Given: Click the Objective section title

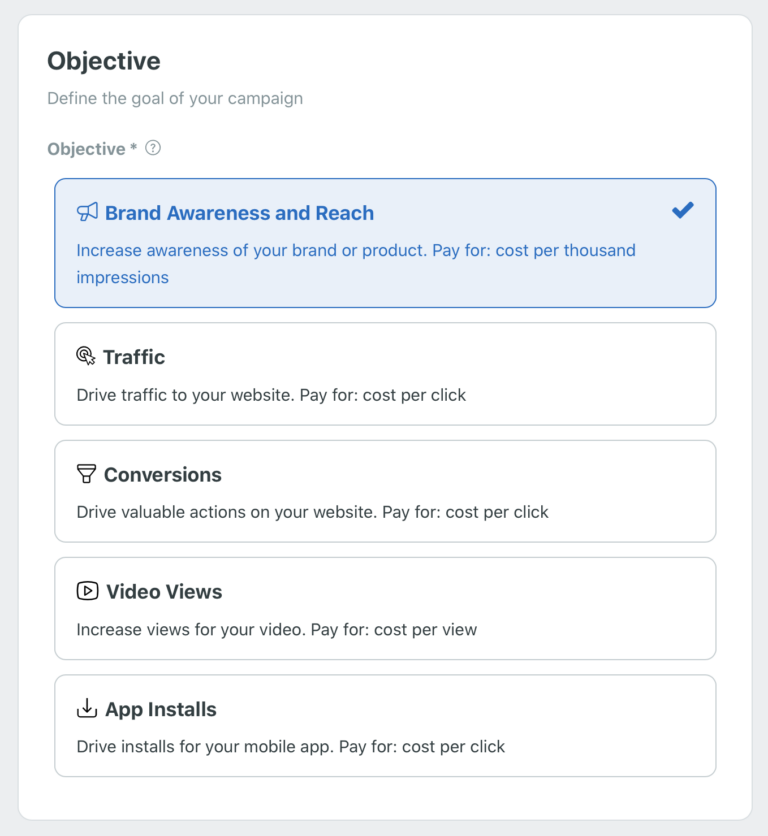Looking at the screenshot, I should point(103,61).
